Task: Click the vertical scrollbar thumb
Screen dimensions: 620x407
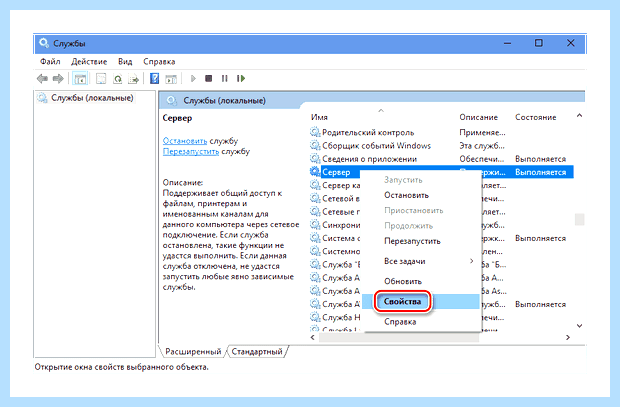Action: coord(579,219)
